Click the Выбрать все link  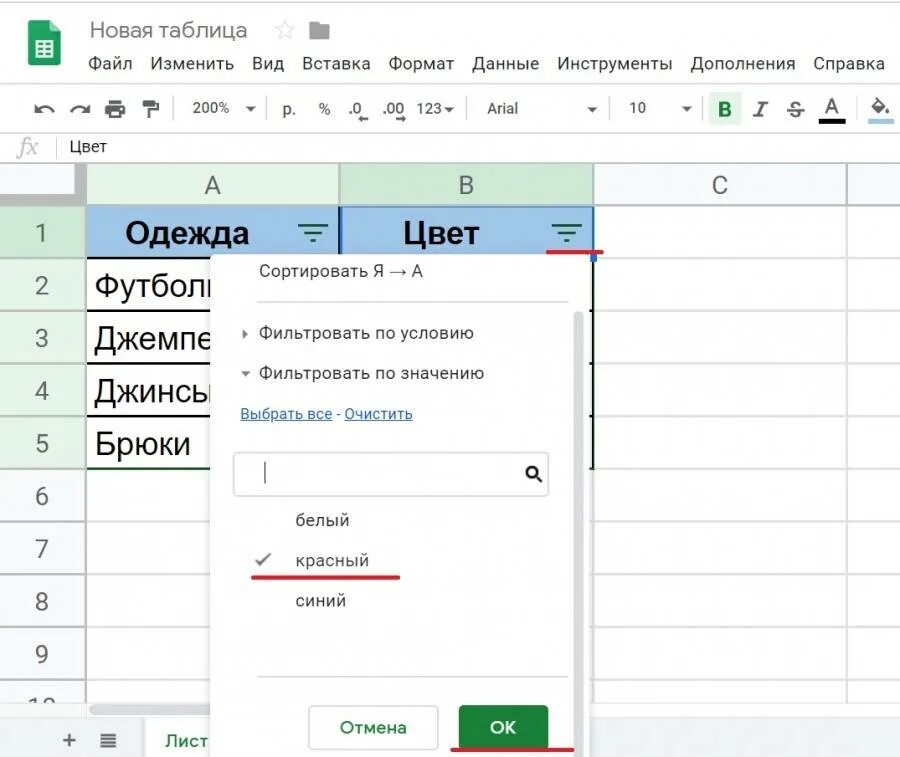click(x=286, y=414)
